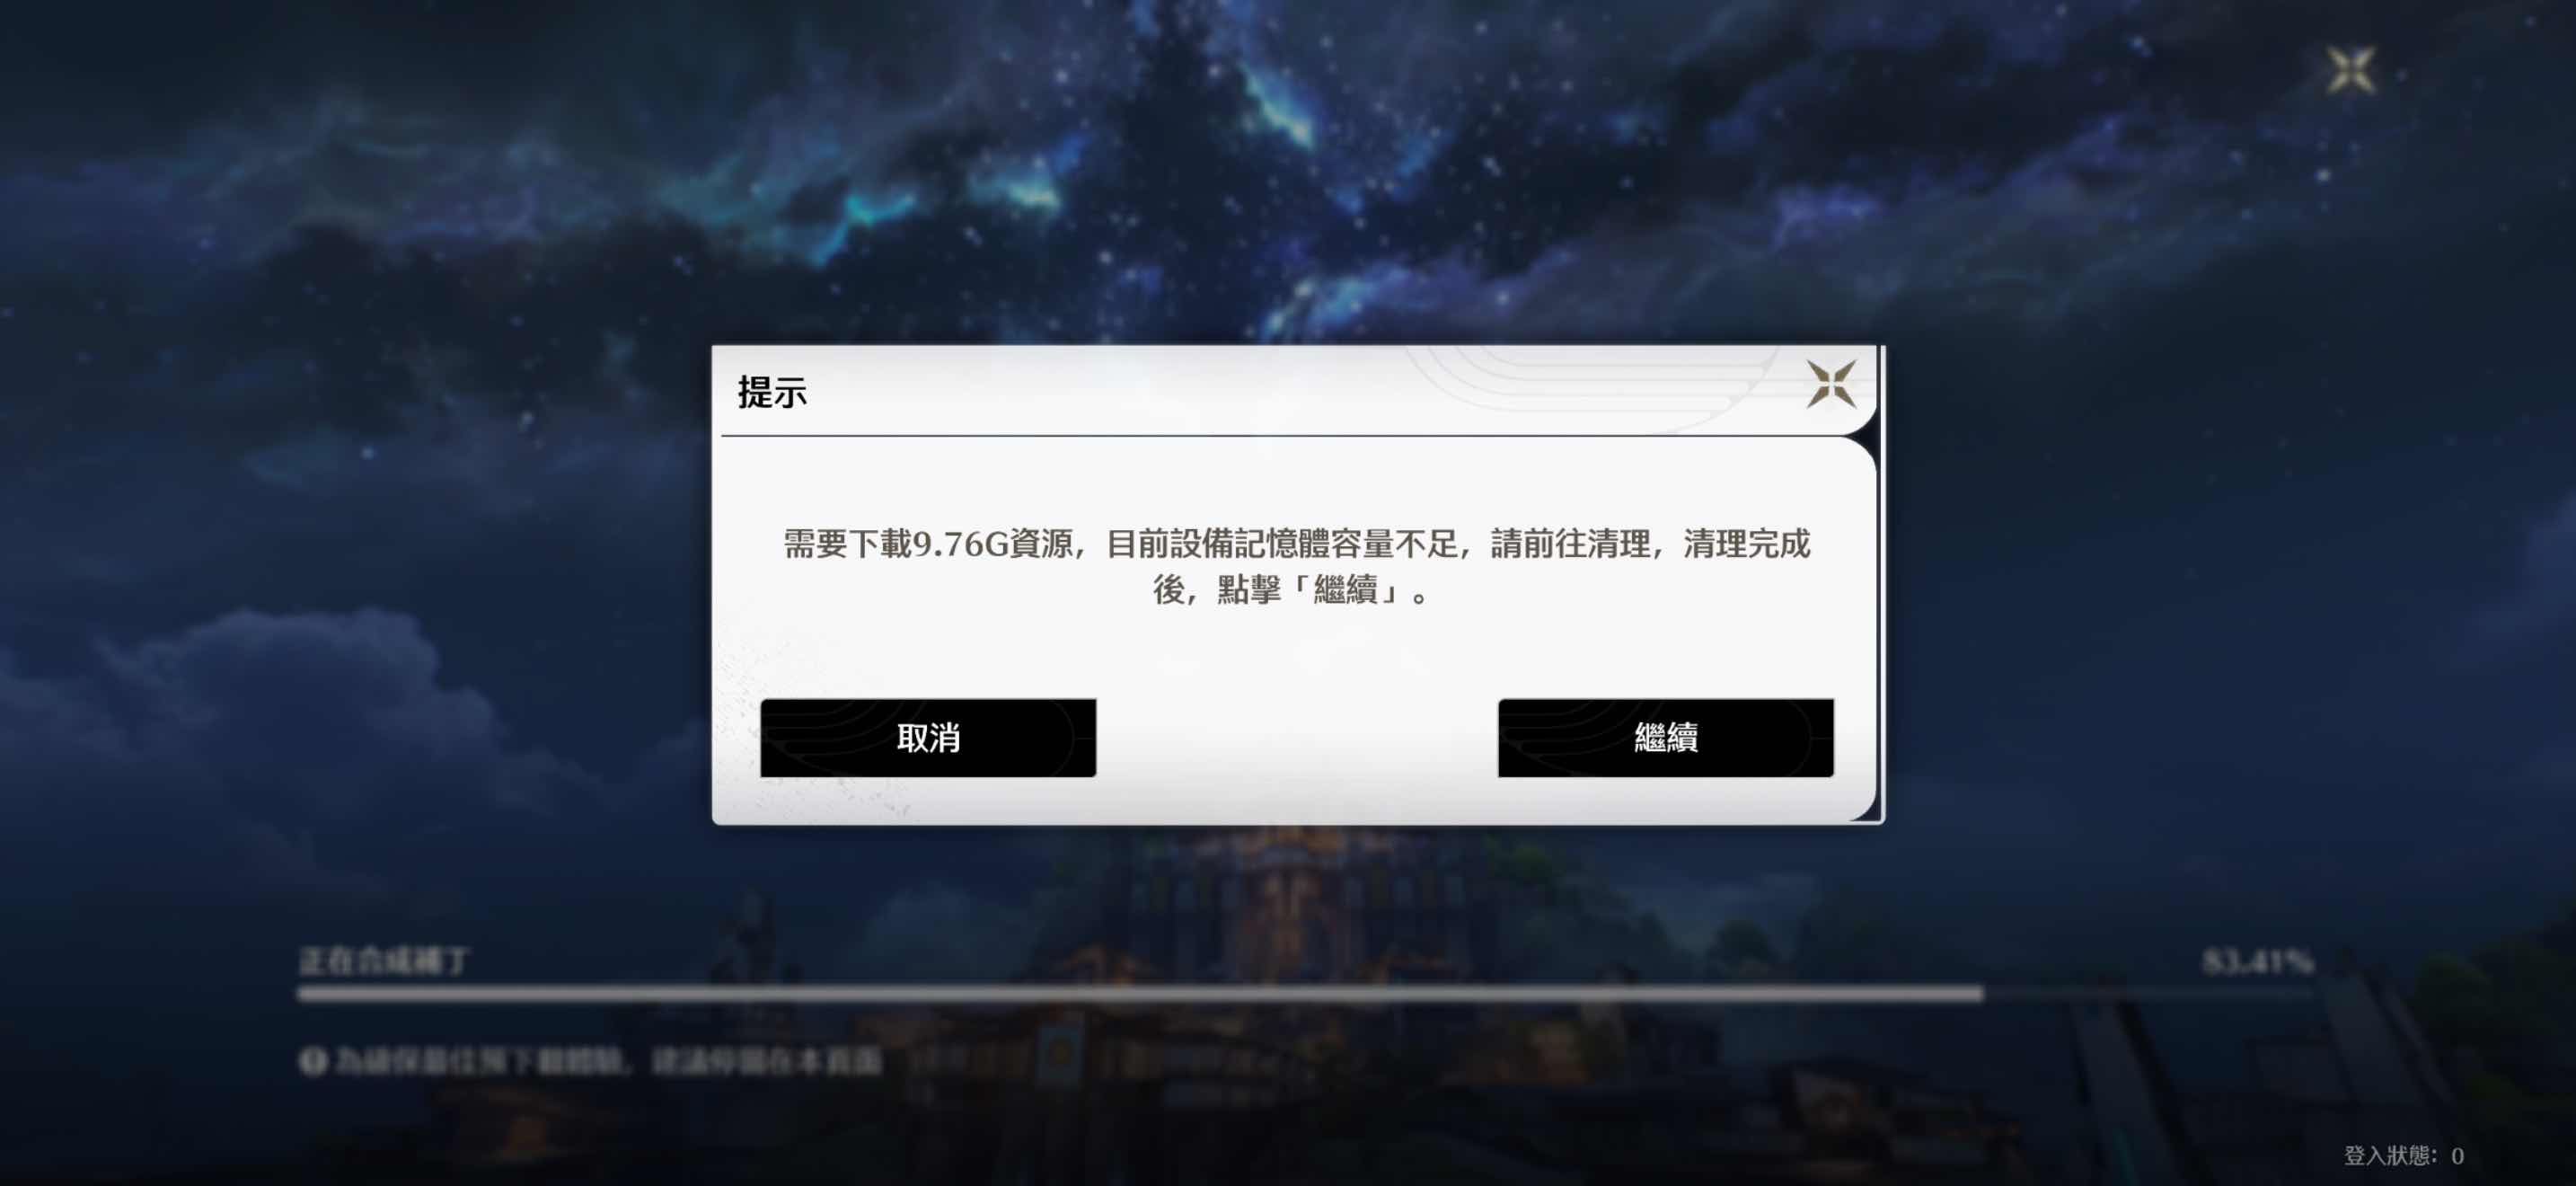Screen dimensions: 2576x1186
Task: Close the 提示 dialog with its X icon
Action: pos(1831,385)
